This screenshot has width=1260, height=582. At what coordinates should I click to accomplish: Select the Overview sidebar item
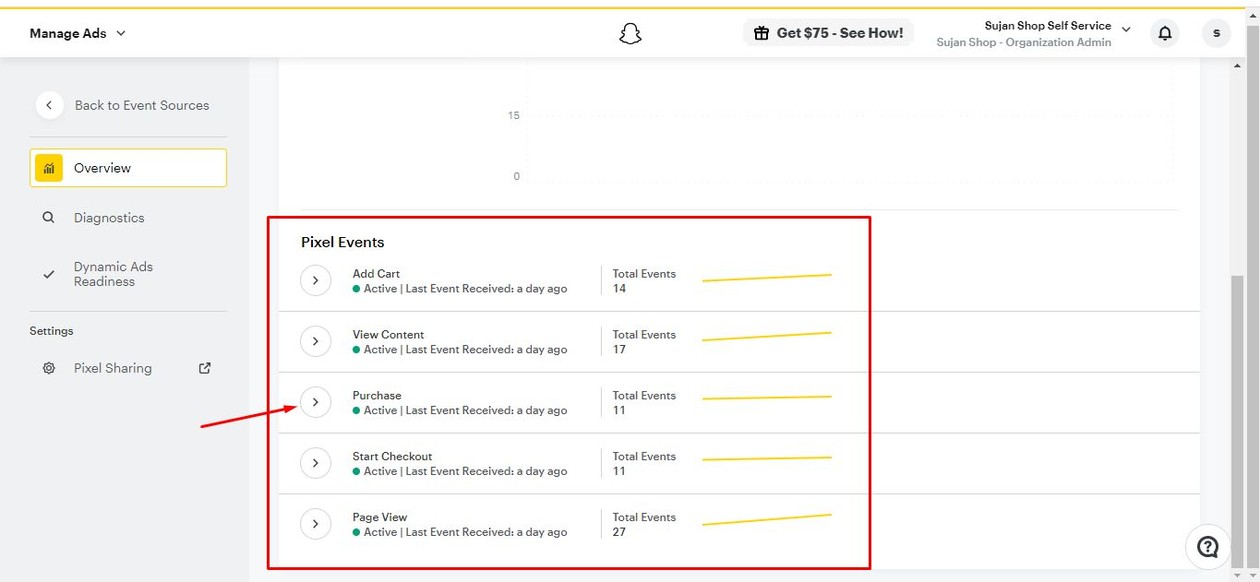tap(103, 168)
